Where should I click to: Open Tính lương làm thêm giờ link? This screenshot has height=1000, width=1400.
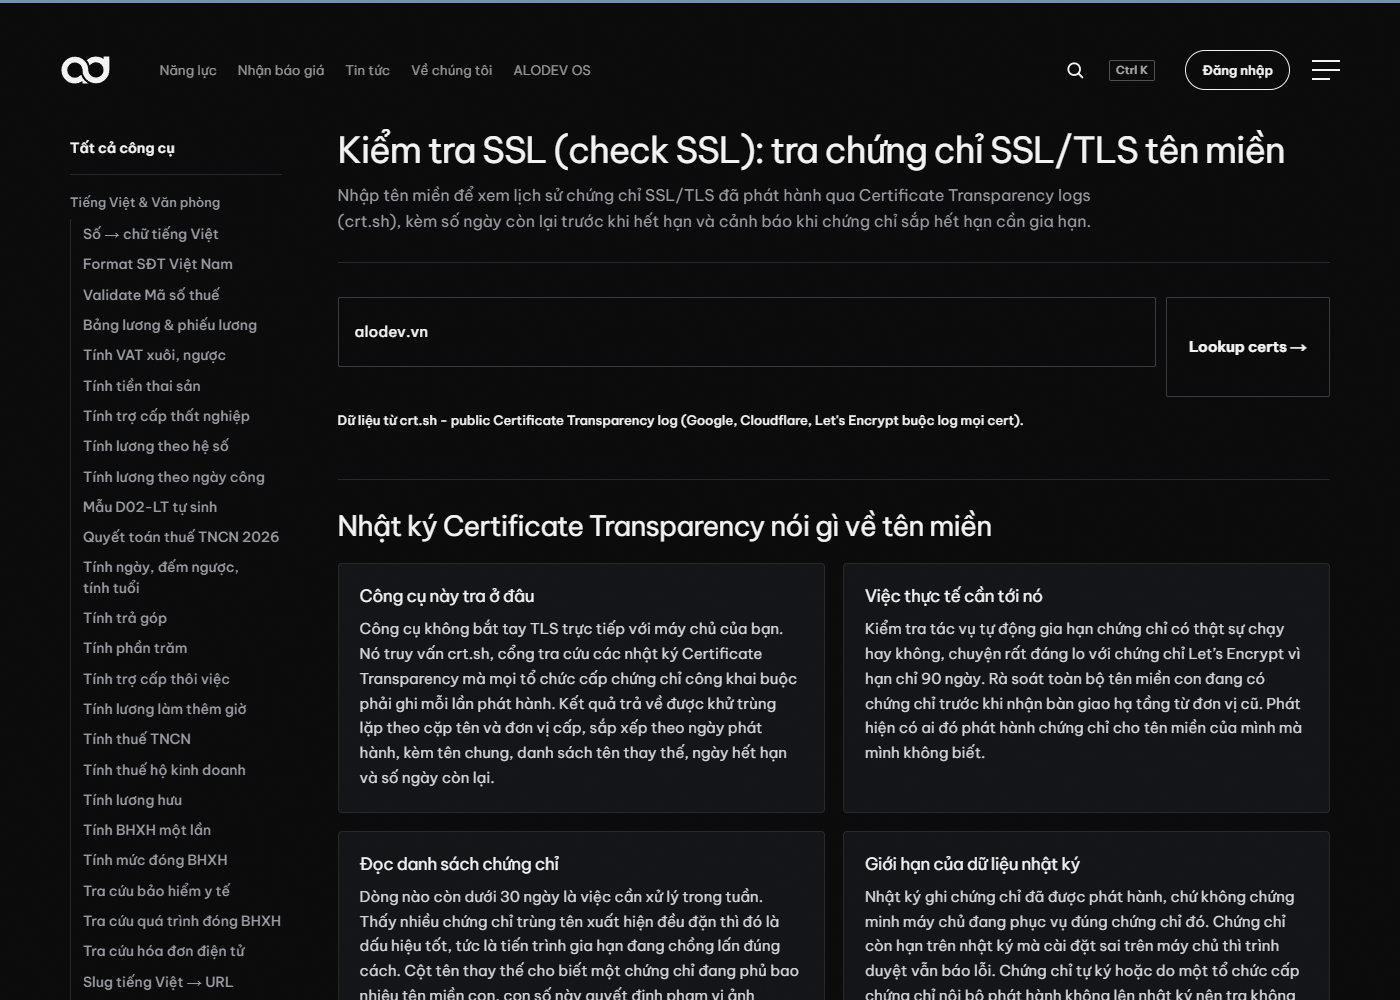pyautogui.click(x=165, y=709)
